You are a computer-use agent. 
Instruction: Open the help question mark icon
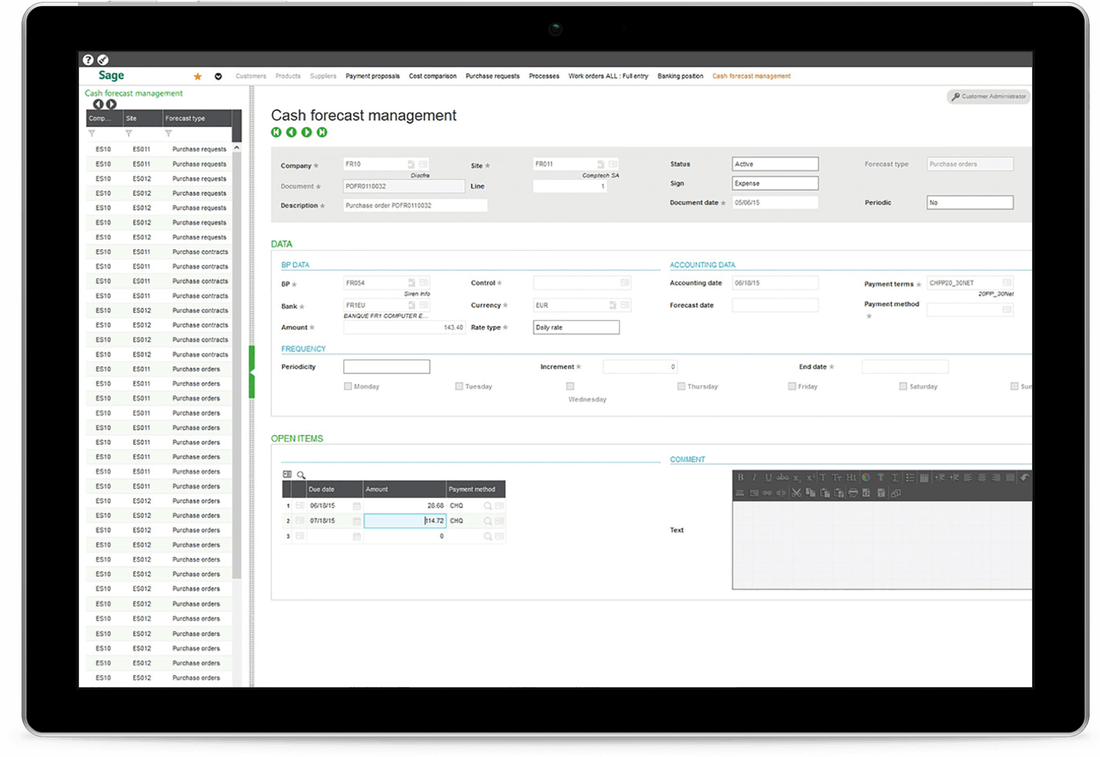[88, 59]
